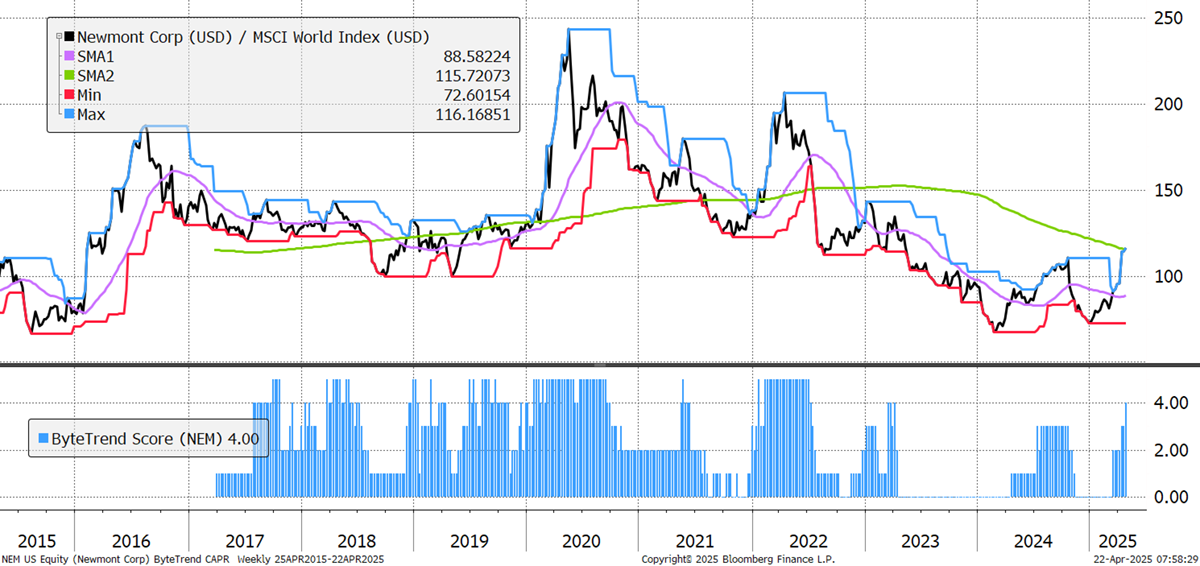Click the 2021 year label on time axis
Viewport: 1200px width, 566px height.
coord(696,541)
